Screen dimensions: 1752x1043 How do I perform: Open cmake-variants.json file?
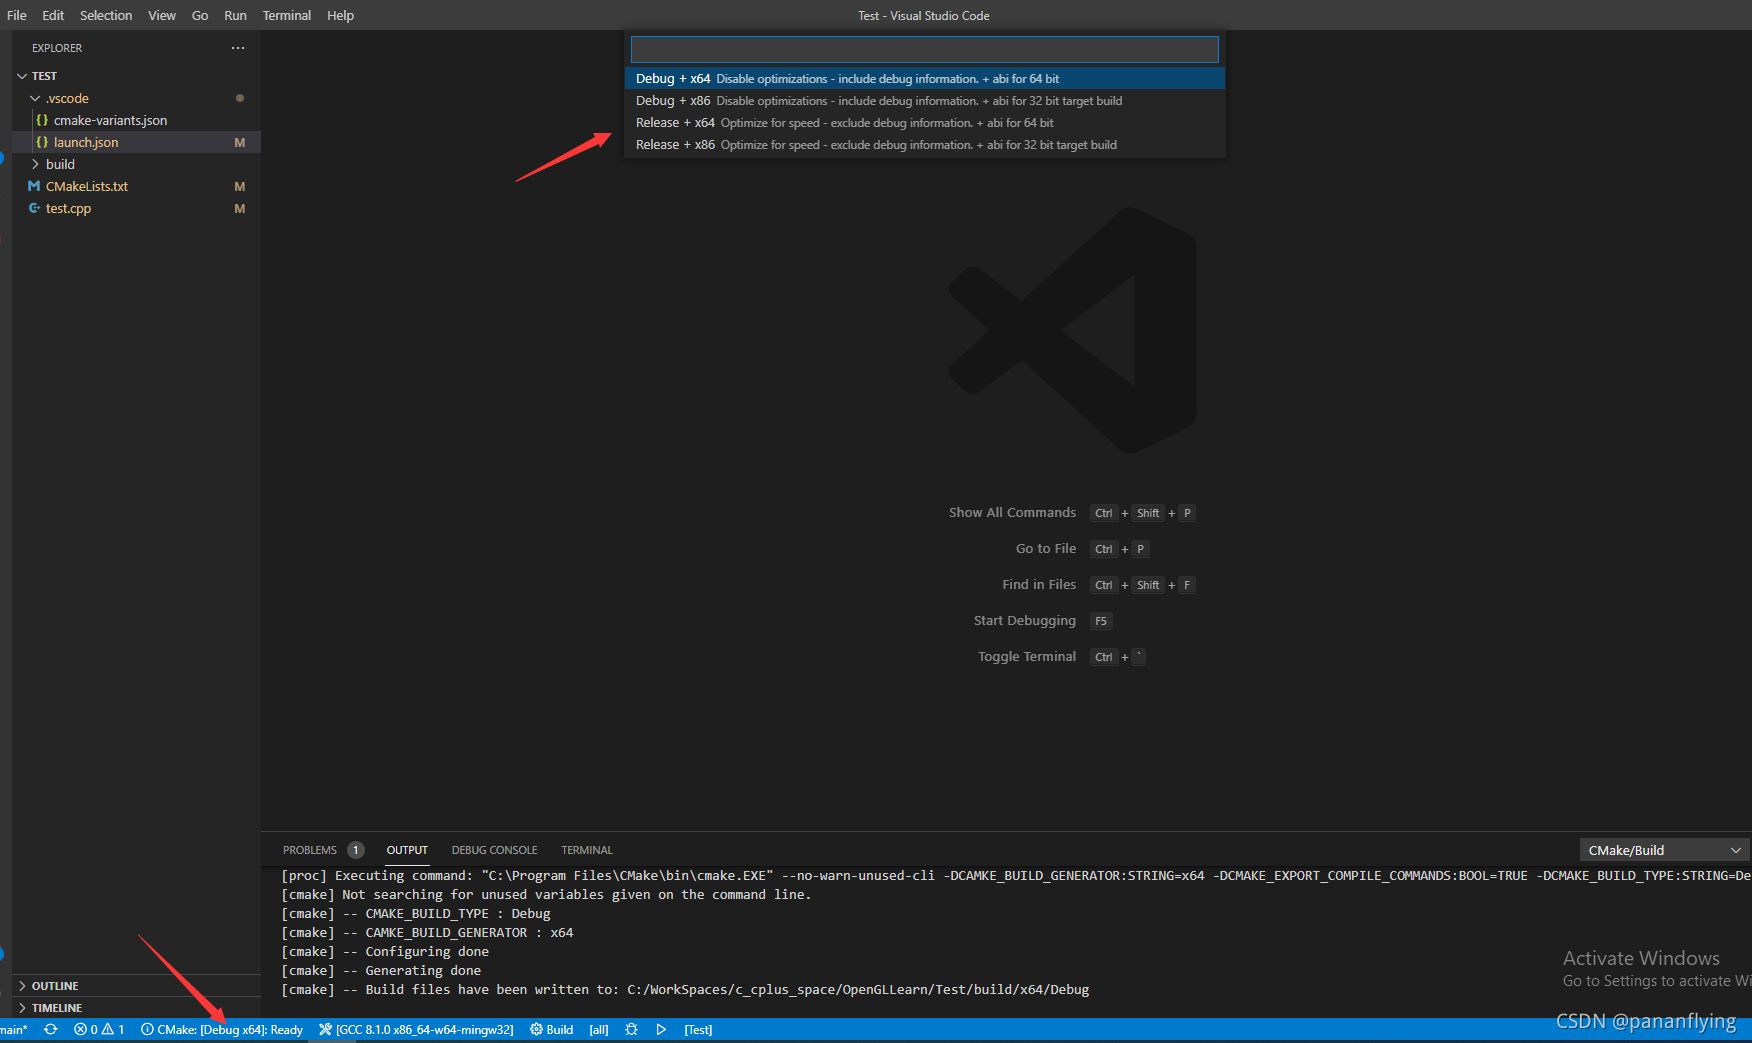[x=110, y=120]
